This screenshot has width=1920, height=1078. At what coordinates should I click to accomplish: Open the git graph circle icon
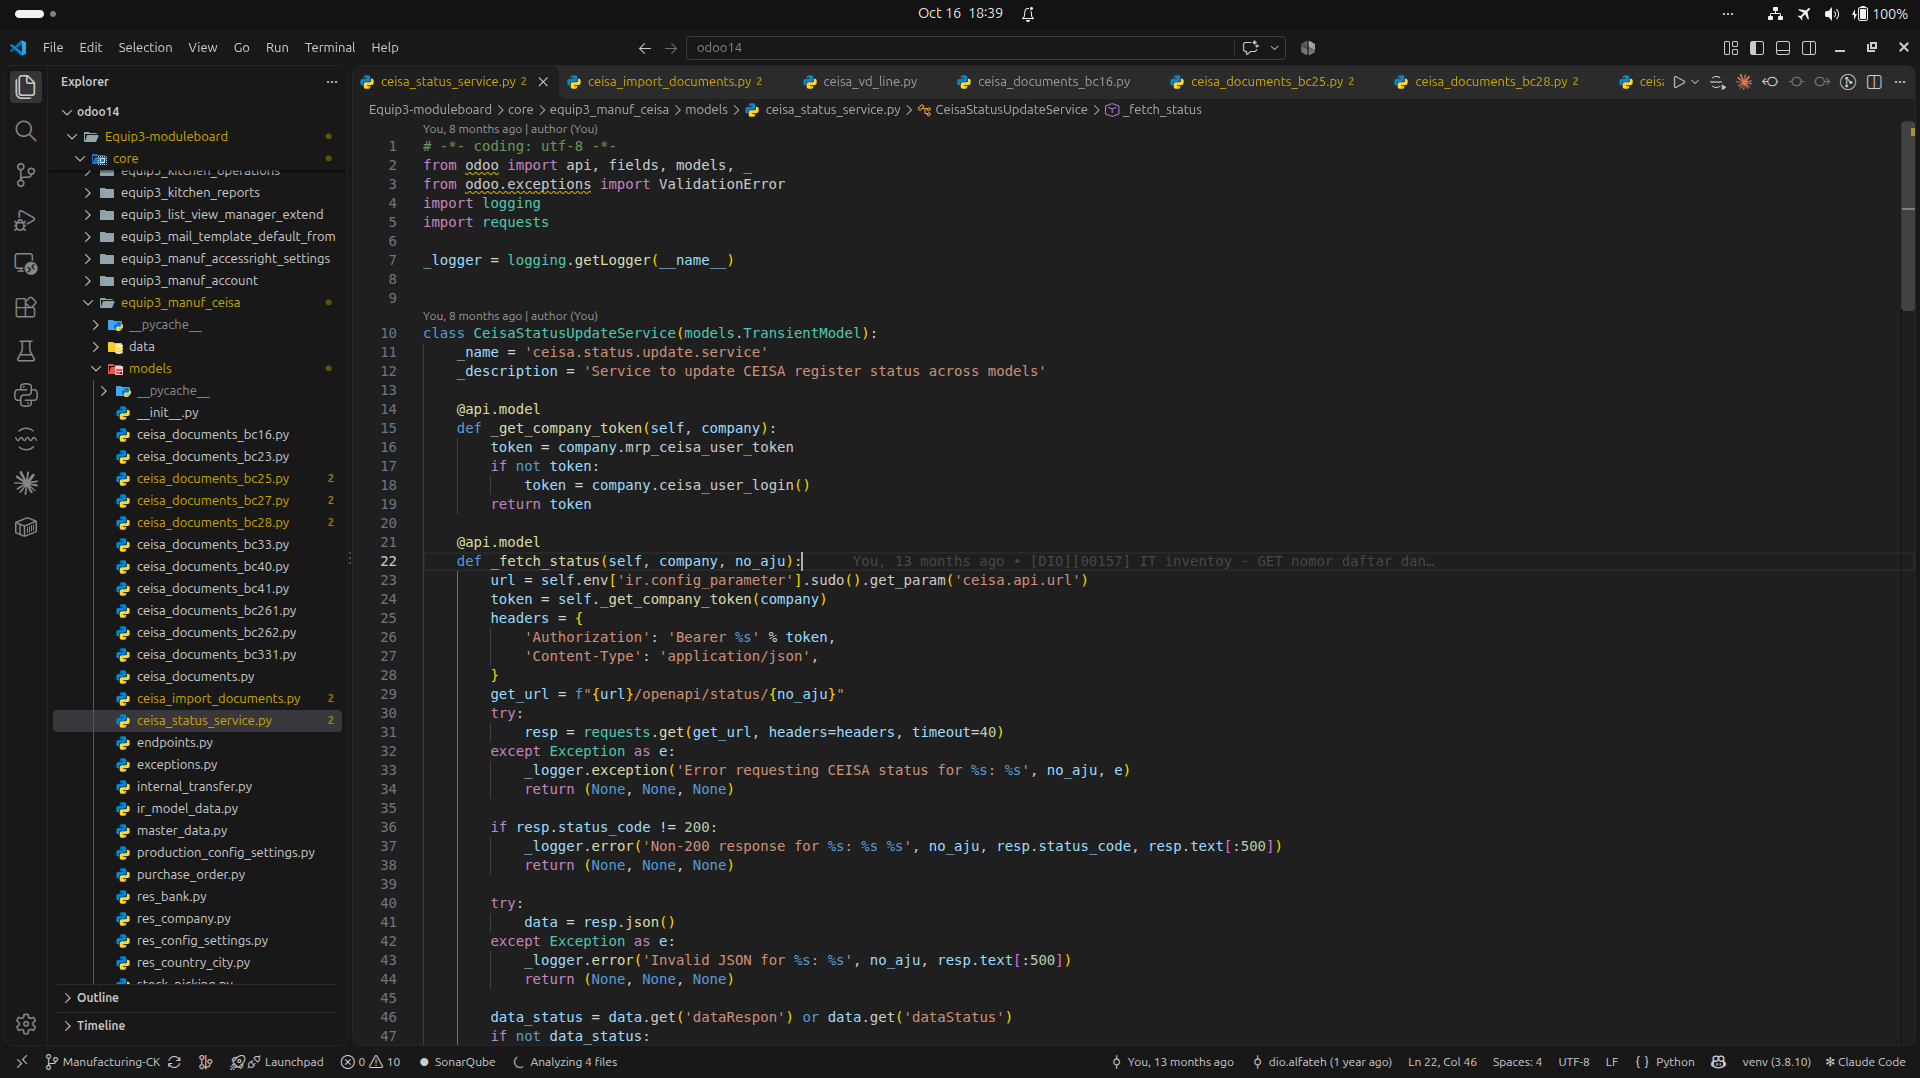pos(1848,82)
